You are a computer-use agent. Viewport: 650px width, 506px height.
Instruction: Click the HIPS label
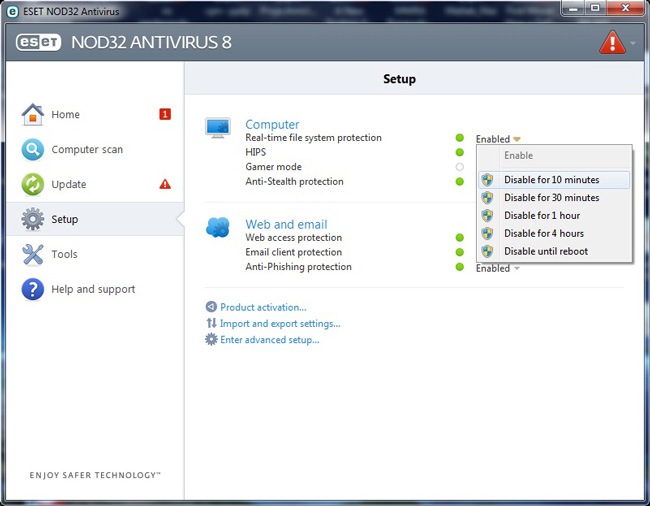click(255, 152)
